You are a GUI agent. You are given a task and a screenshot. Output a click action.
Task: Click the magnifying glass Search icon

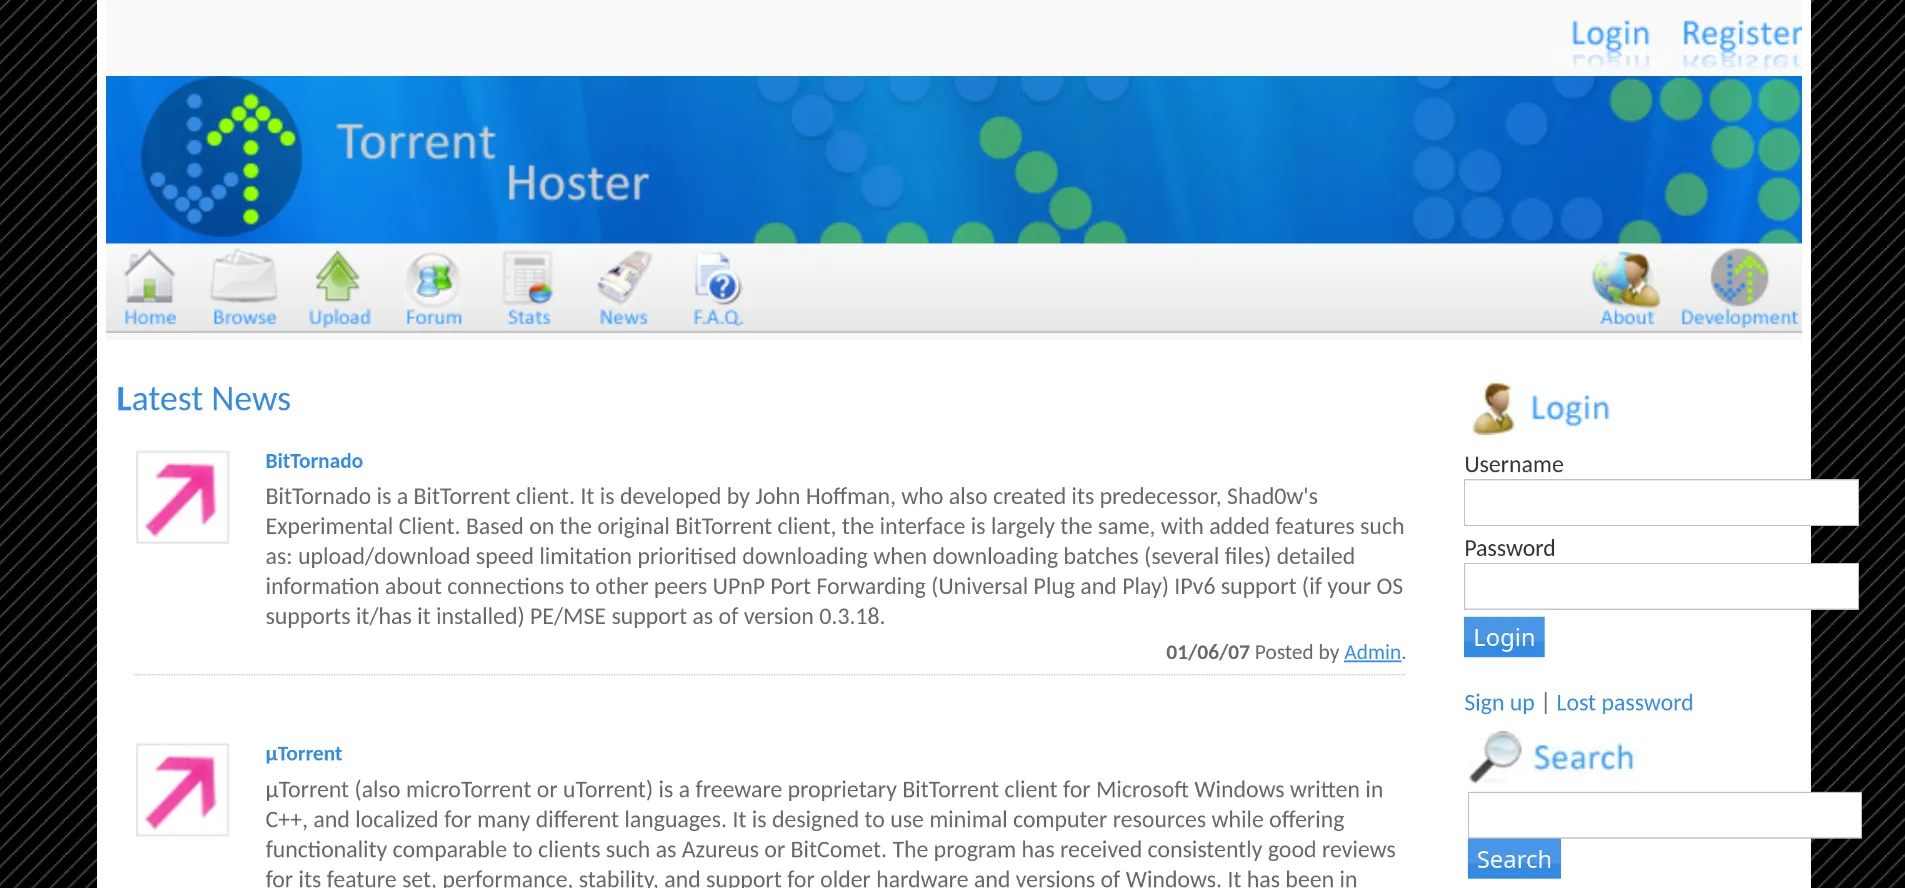pyautogui.click(x=1496, y=756)
